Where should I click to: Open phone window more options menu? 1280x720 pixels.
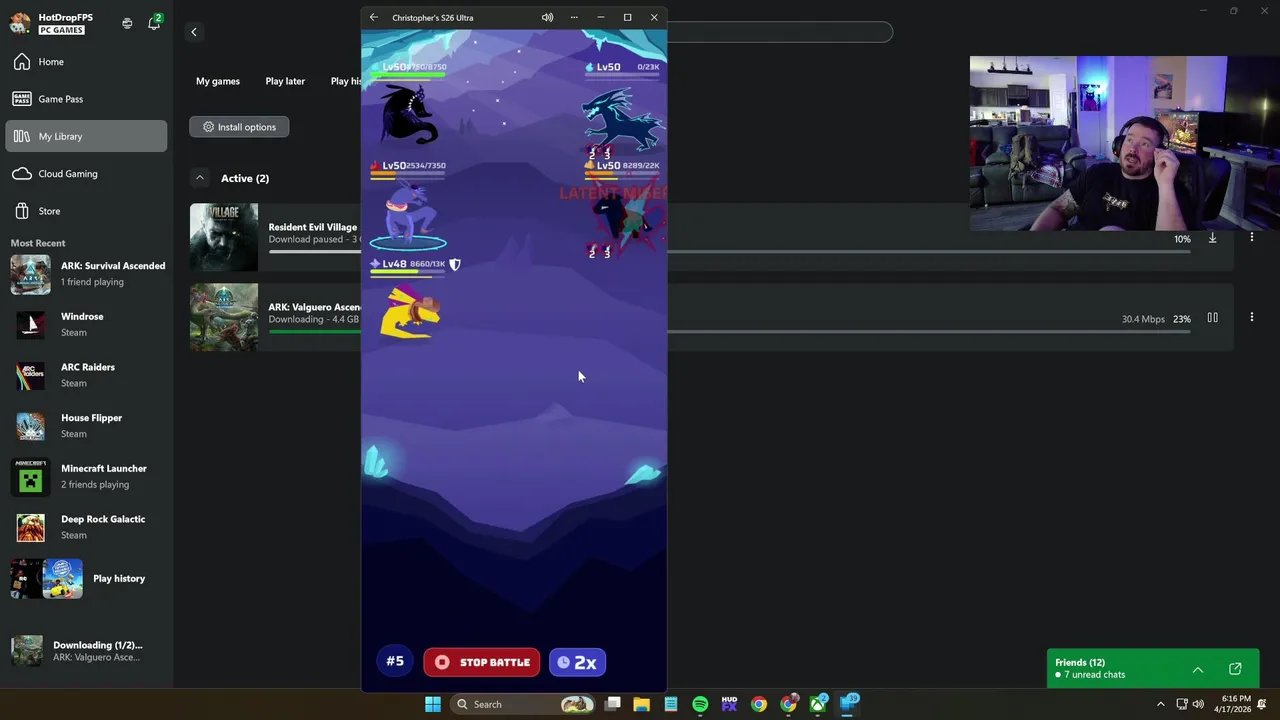(574, 17)
